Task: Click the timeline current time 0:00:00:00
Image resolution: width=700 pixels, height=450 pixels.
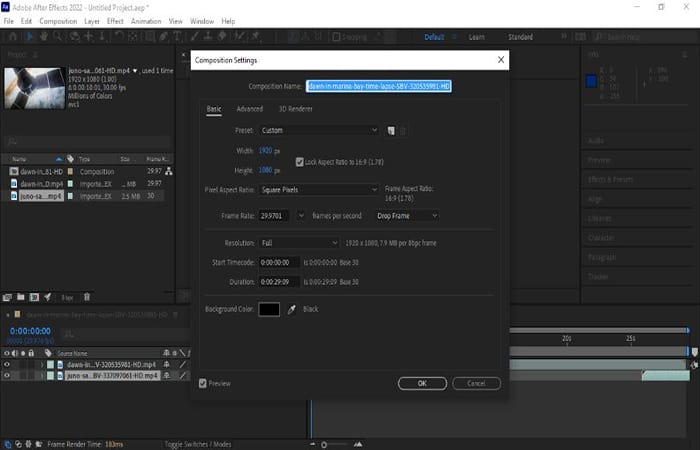Action: 30,331
